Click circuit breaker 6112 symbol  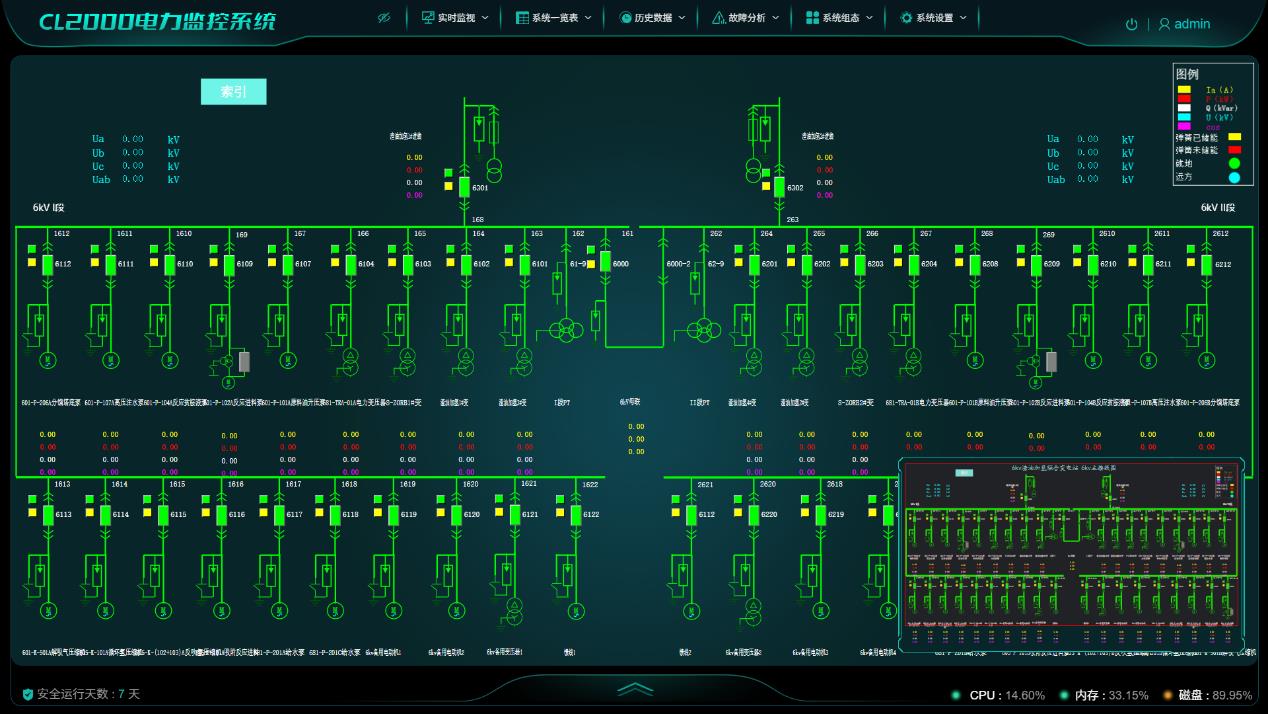[47, 264]
